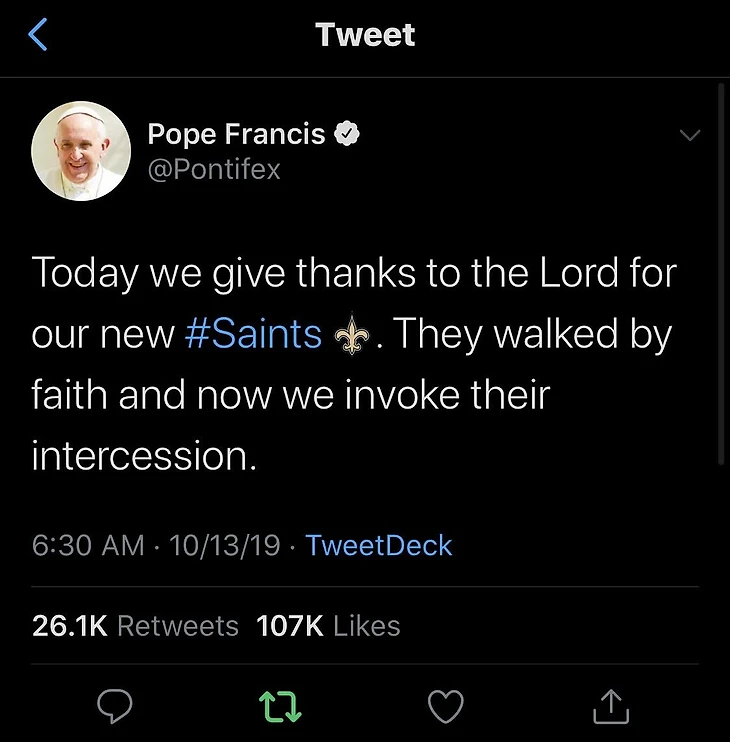
Task: Tap the fleur-de-lis emoji in the tweet
Action: click(x=356, y=335)
